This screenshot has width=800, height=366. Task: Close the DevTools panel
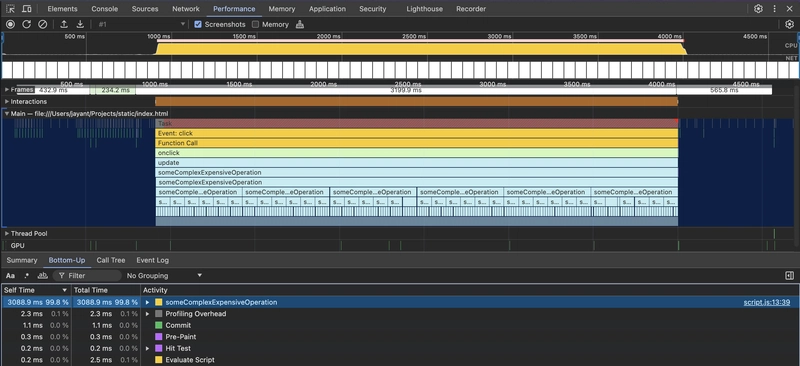point(790,9)
